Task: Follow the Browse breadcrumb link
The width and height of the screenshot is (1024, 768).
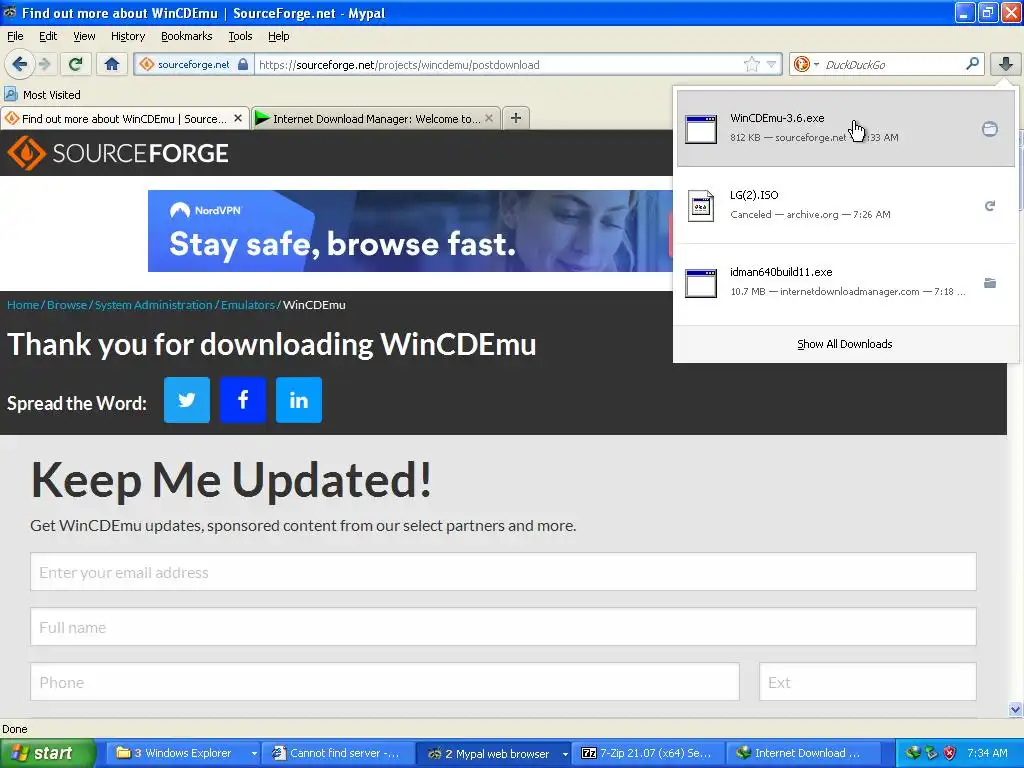Action: click(x=67, y=305)
